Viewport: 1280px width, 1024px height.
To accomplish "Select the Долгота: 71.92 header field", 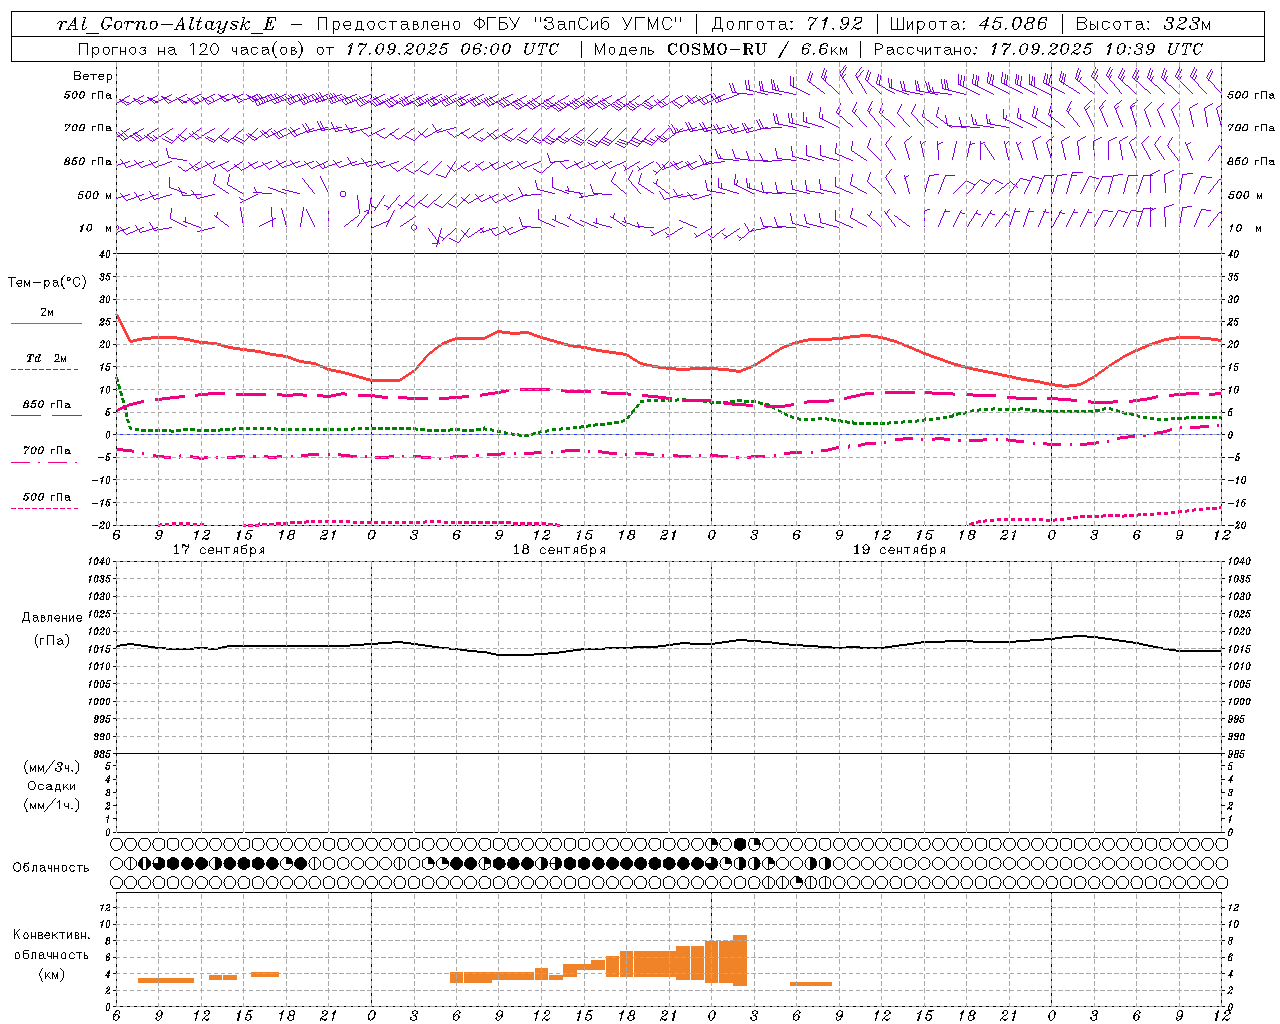I will click(x=787, y=24).
